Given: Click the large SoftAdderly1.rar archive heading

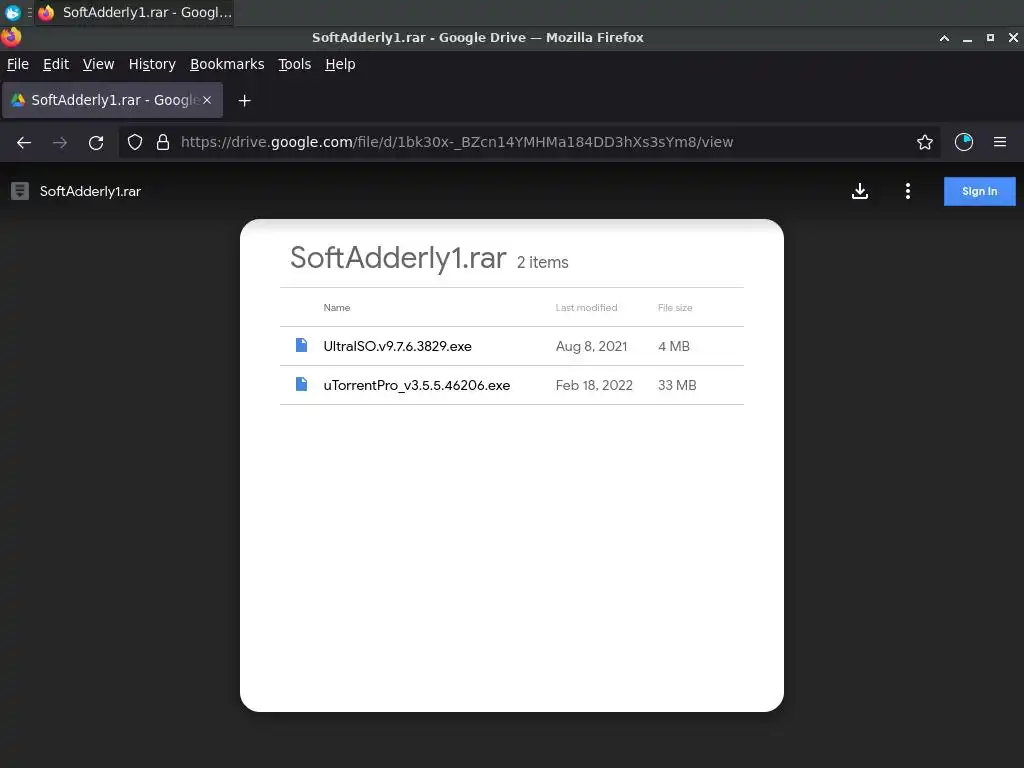Looking at the screenshot, I should pyautogui.click(x=398, y=258).
